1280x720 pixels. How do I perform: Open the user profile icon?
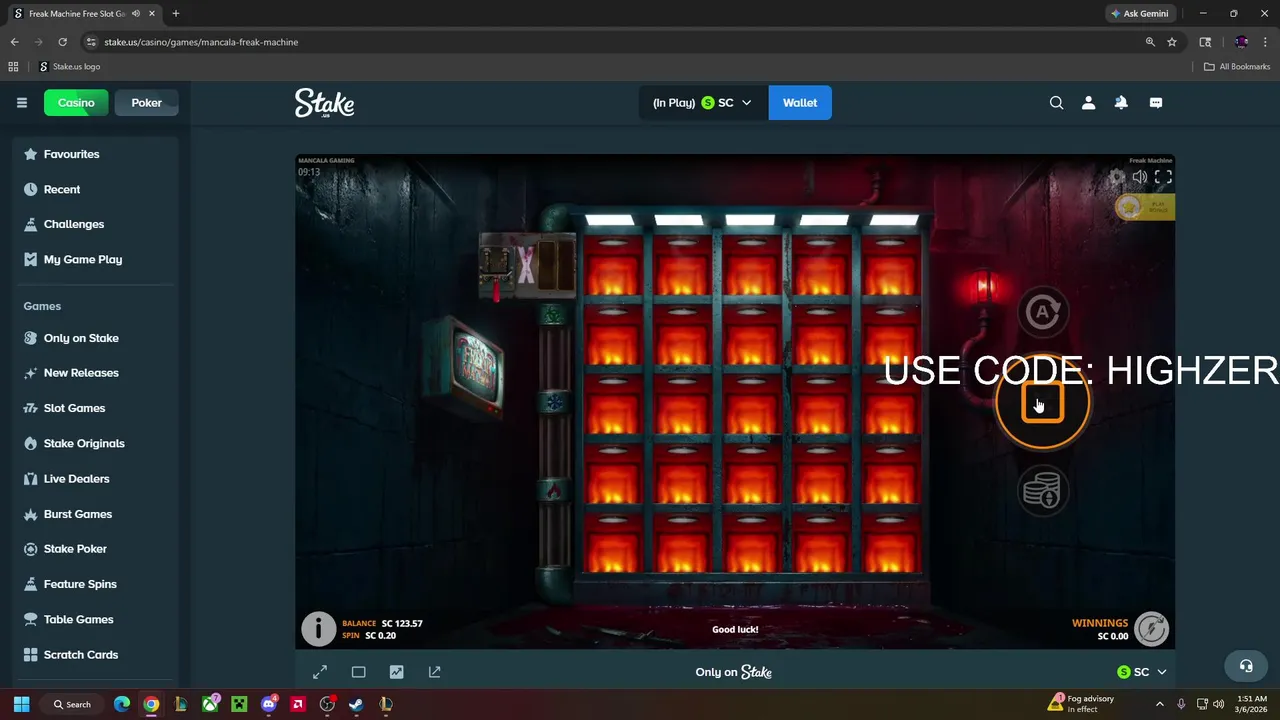(x=1089, y=102)
